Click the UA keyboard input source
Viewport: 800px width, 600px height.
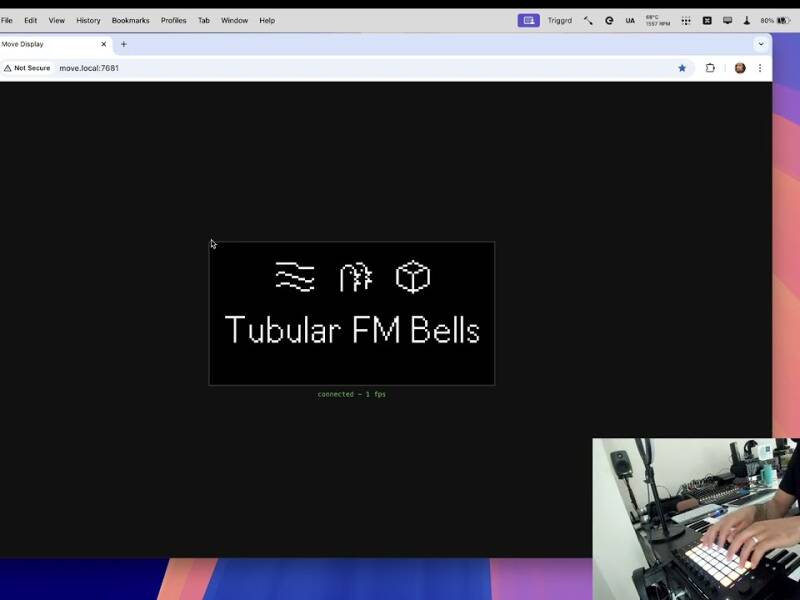pos(630,20)
